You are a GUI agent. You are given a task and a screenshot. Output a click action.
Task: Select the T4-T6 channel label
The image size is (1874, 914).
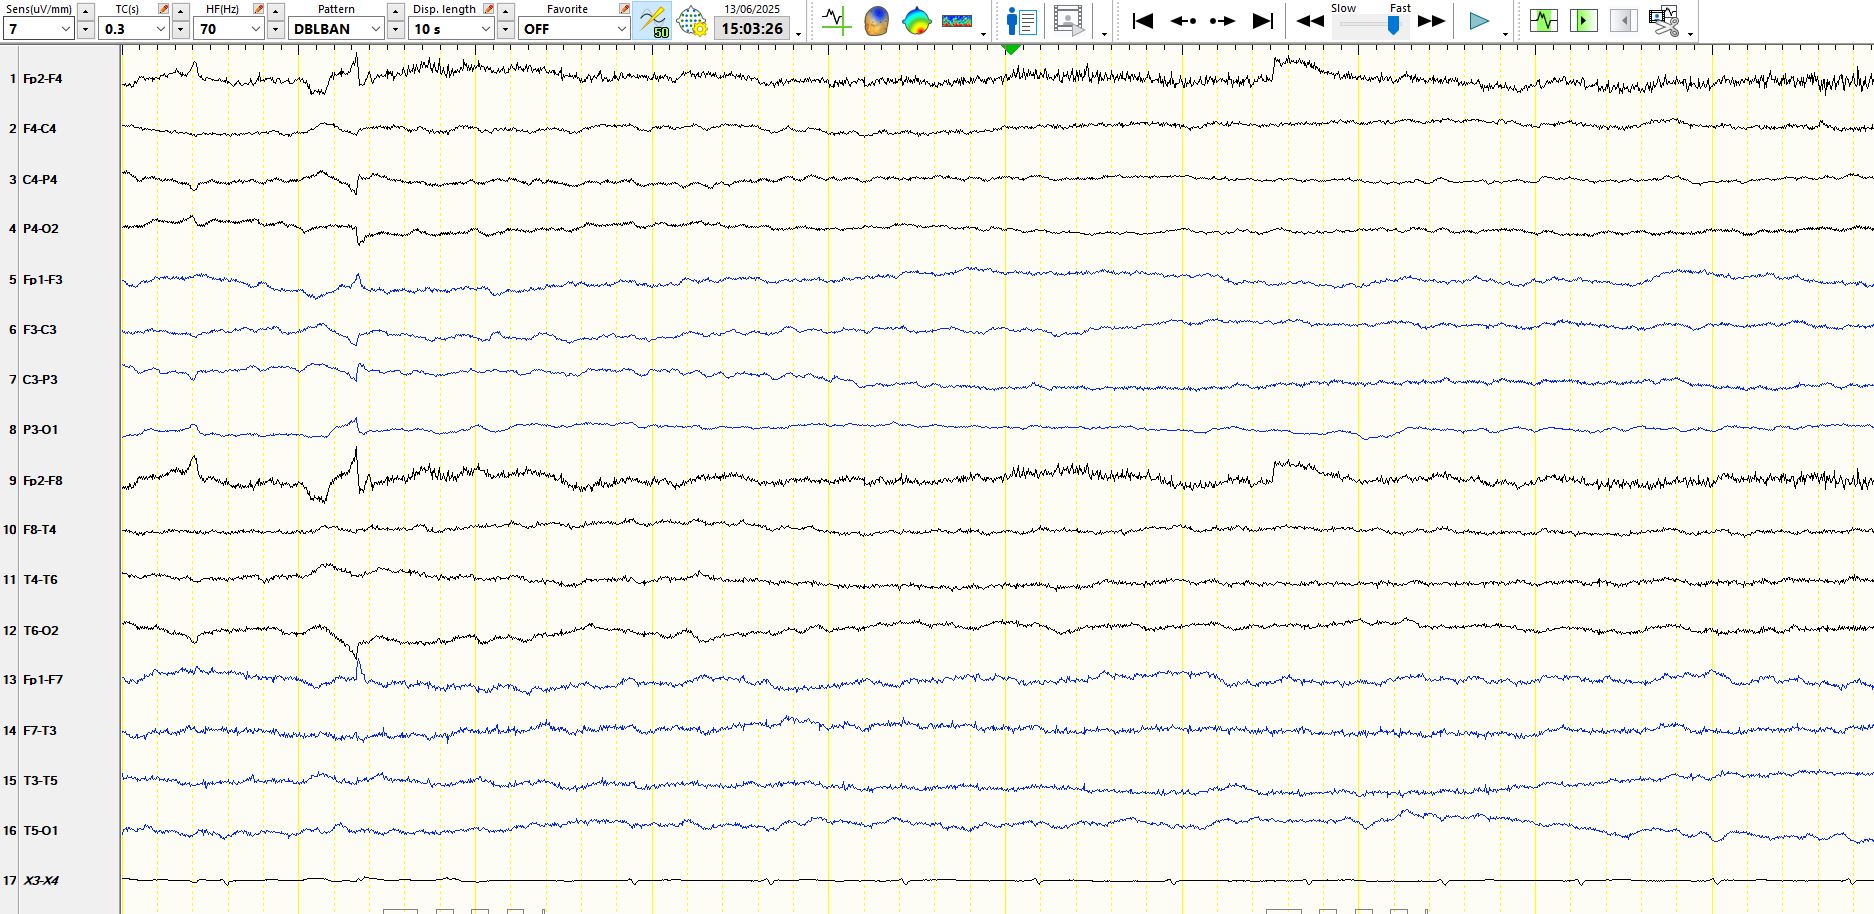click(x=41, y=580)
